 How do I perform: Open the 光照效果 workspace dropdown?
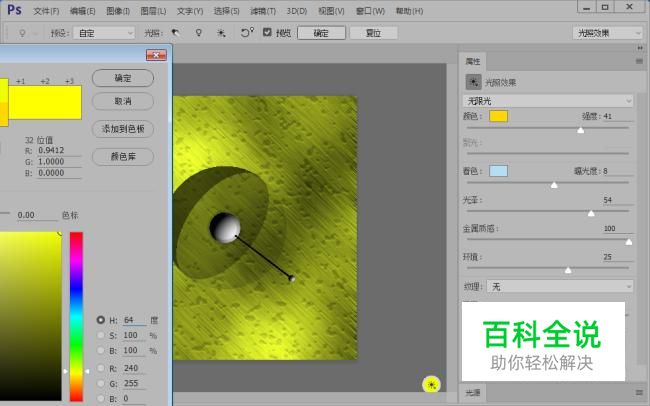607,33
